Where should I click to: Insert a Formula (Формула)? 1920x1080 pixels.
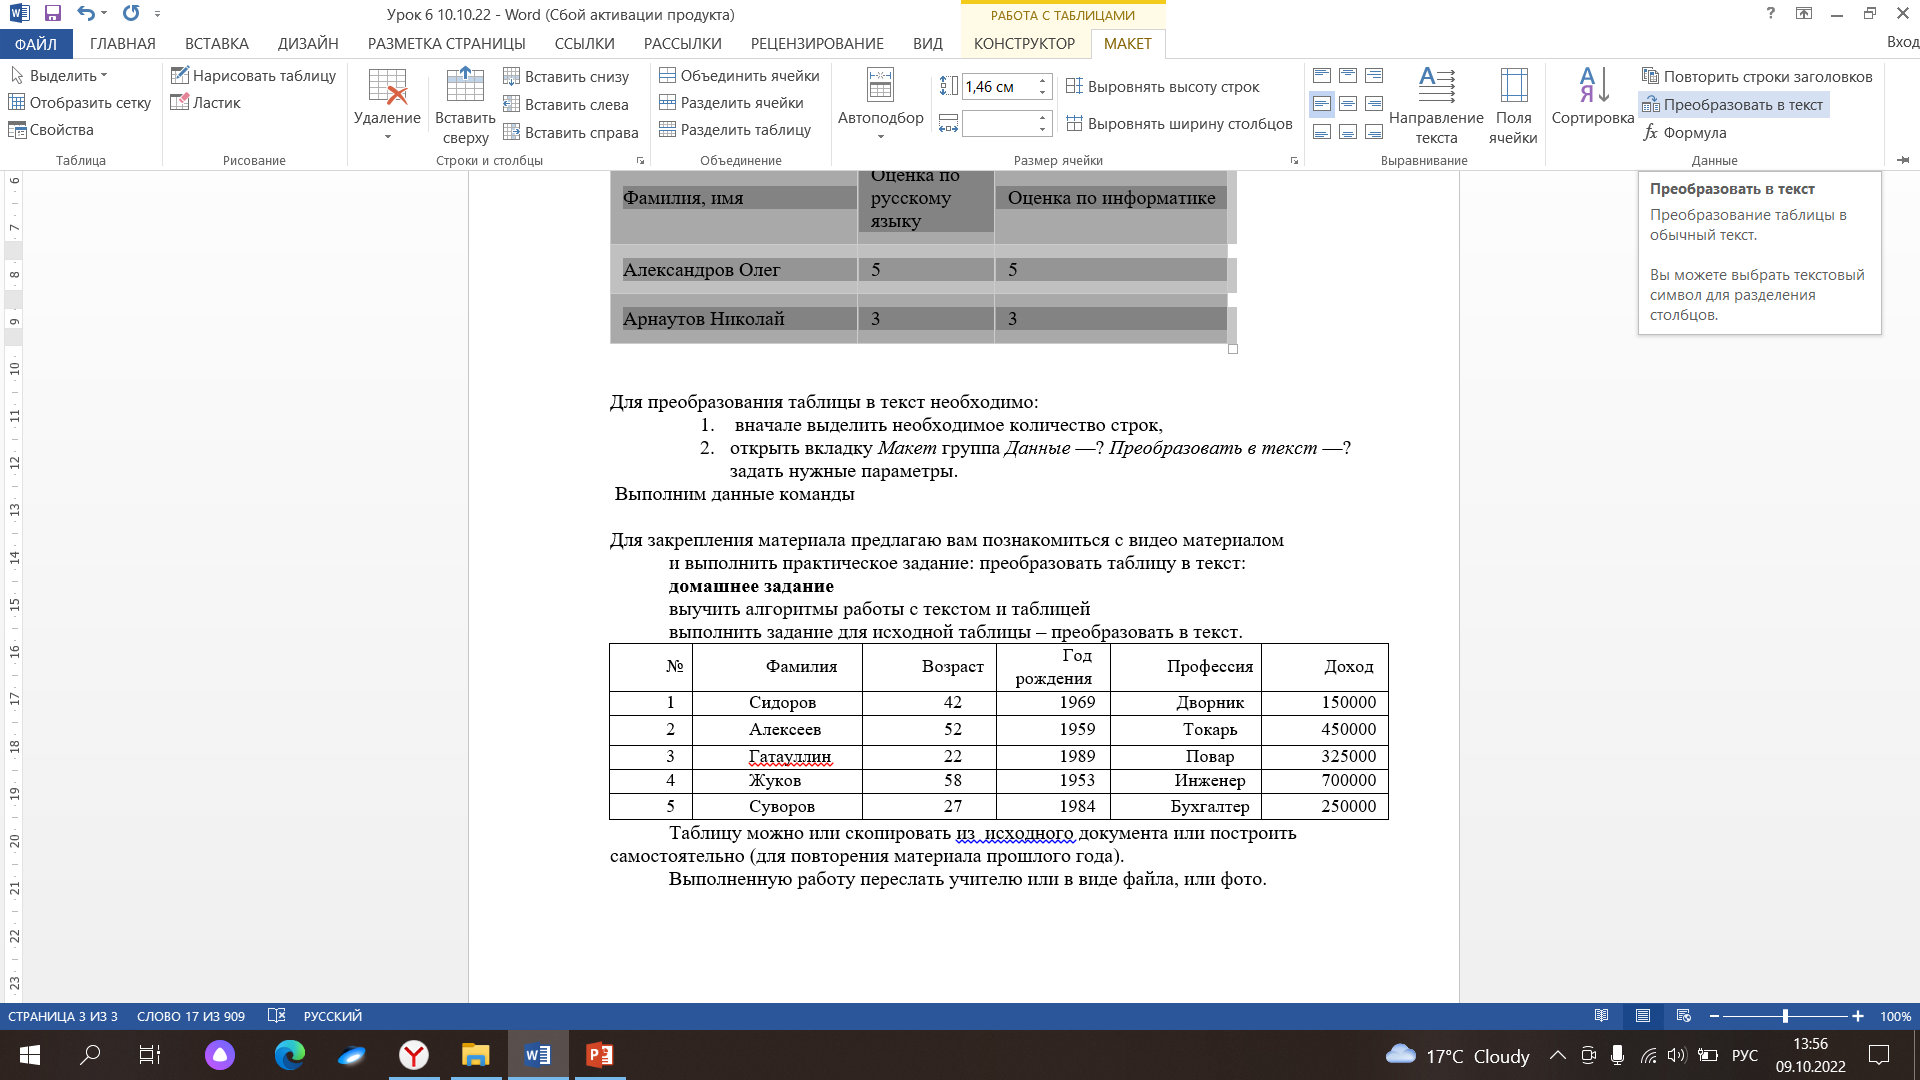click(x=1685, y=132)
